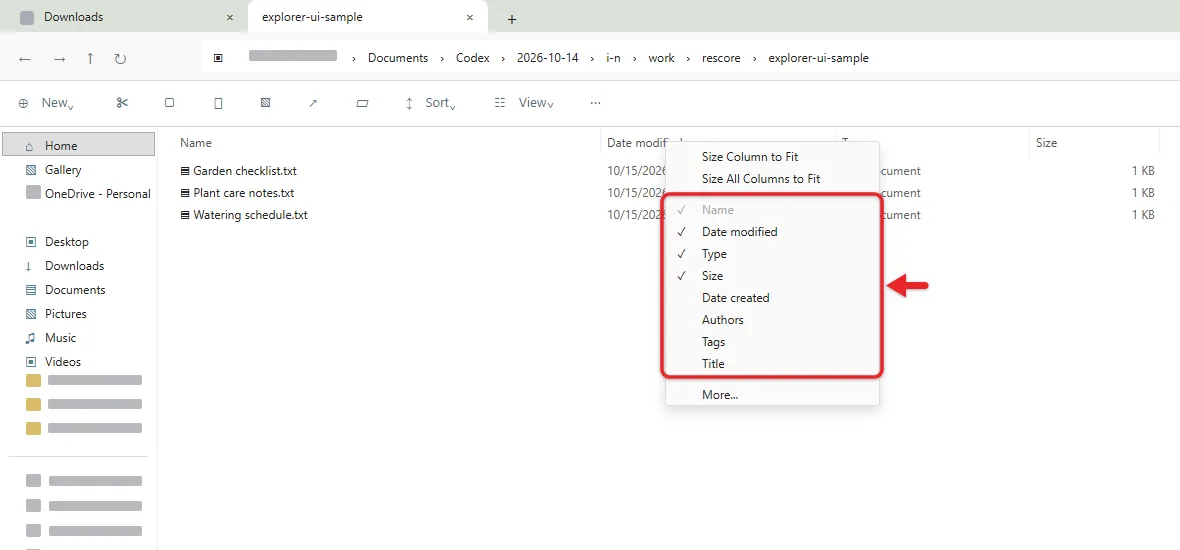This screenshot has height=550, width=1180.
Task: Click the Delete icon in toolbar
Action: pyautogui.click(x=362, y=103)
